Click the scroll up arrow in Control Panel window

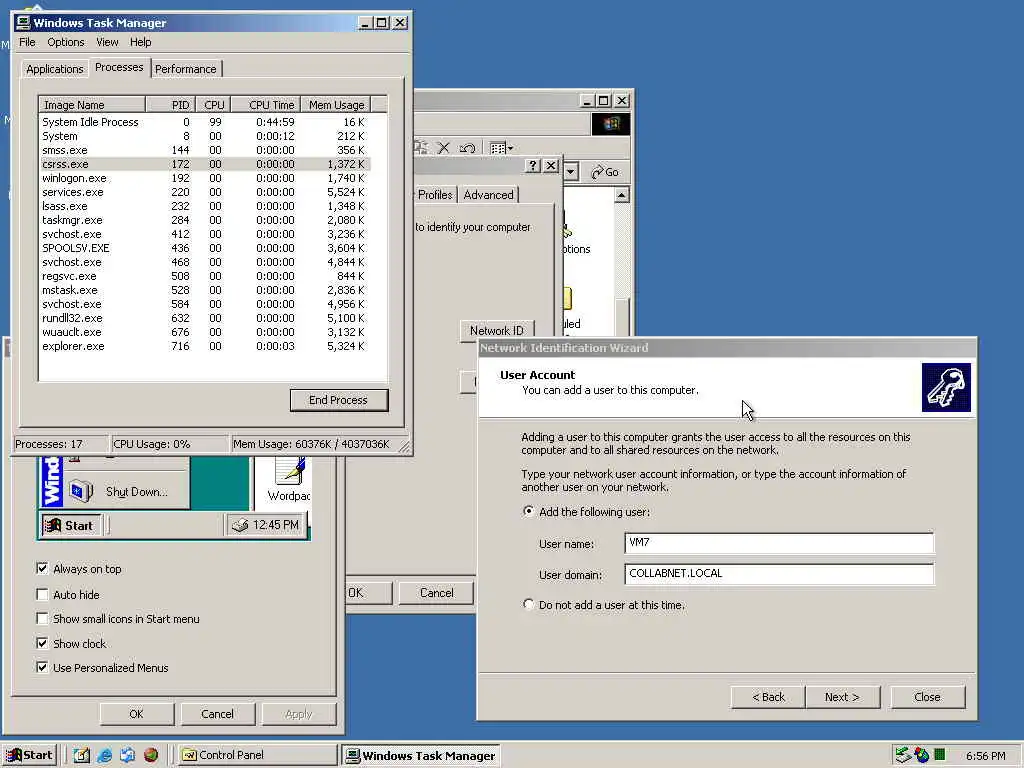[622, 195]
